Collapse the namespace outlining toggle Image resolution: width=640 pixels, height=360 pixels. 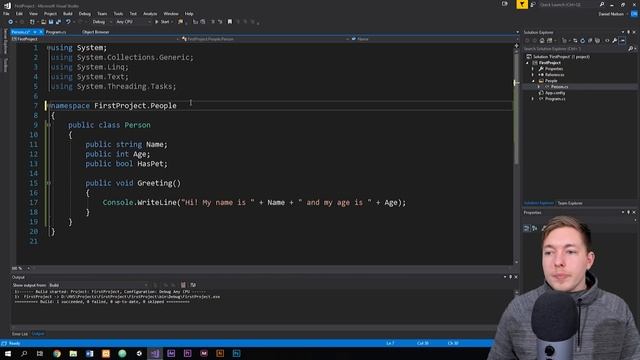click(x=48, y=106)
